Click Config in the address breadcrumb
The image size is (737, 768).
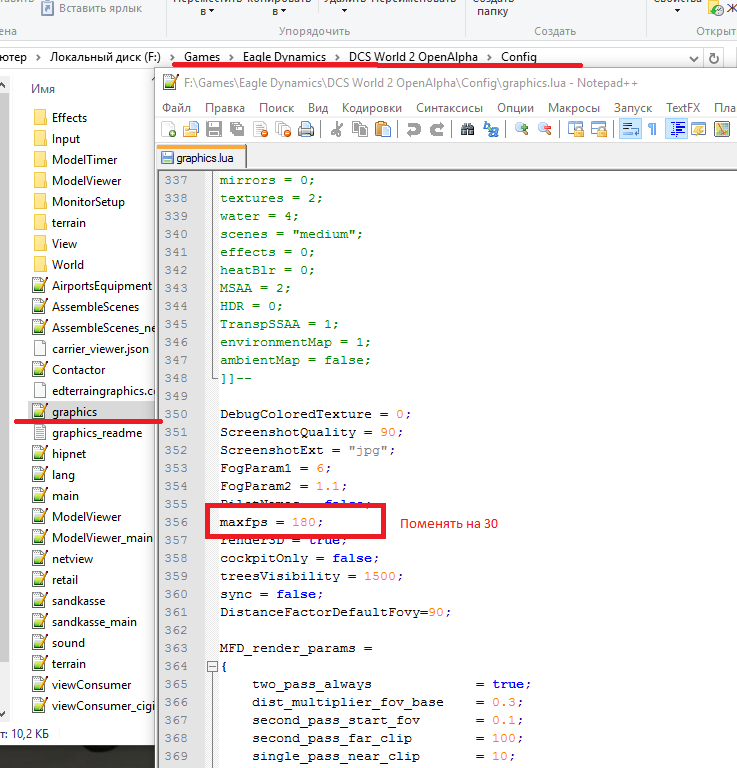[519, 57]
